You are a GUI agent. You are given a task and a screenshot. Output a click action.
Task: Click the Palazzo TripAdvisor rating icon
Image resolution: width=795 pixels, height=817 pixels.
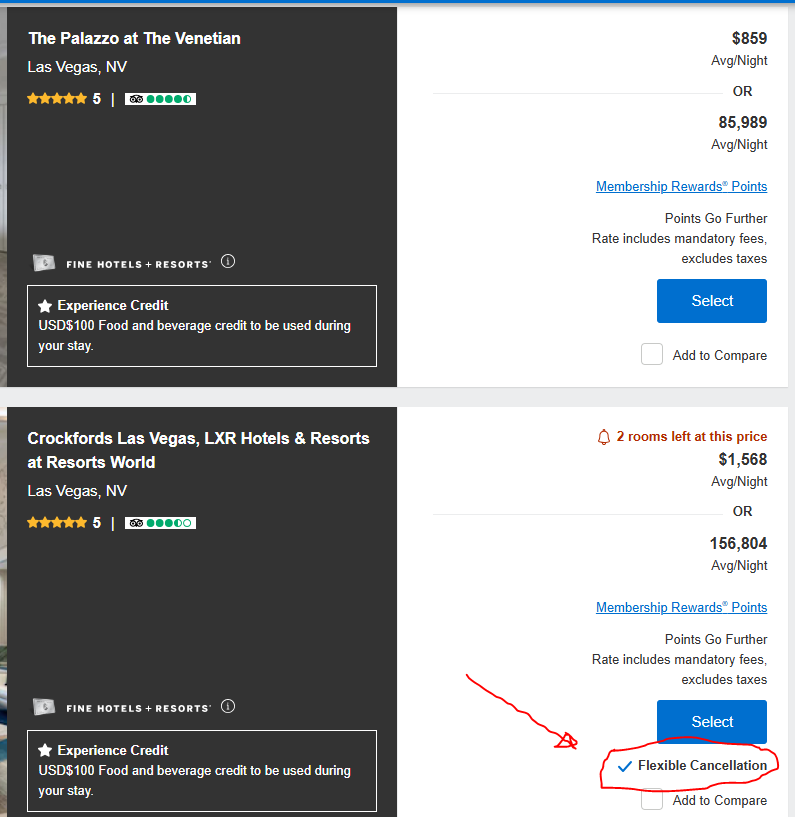160,99
